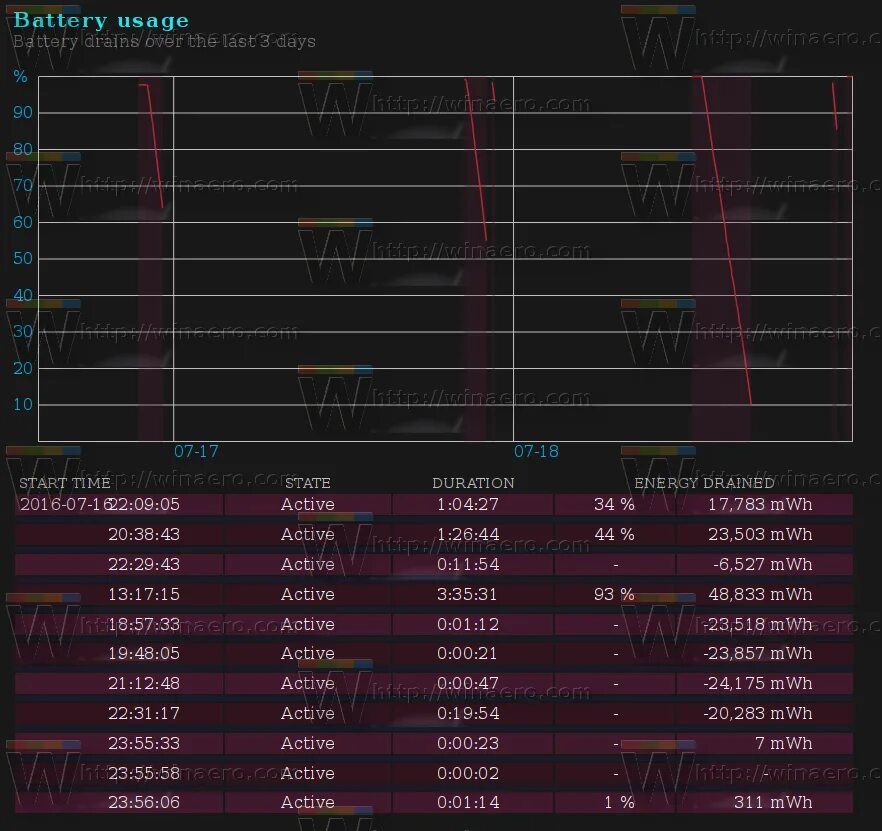Select duration 0:00:23
The height and width of the screenshot is (831, 882).
click(x=468, y=743)
